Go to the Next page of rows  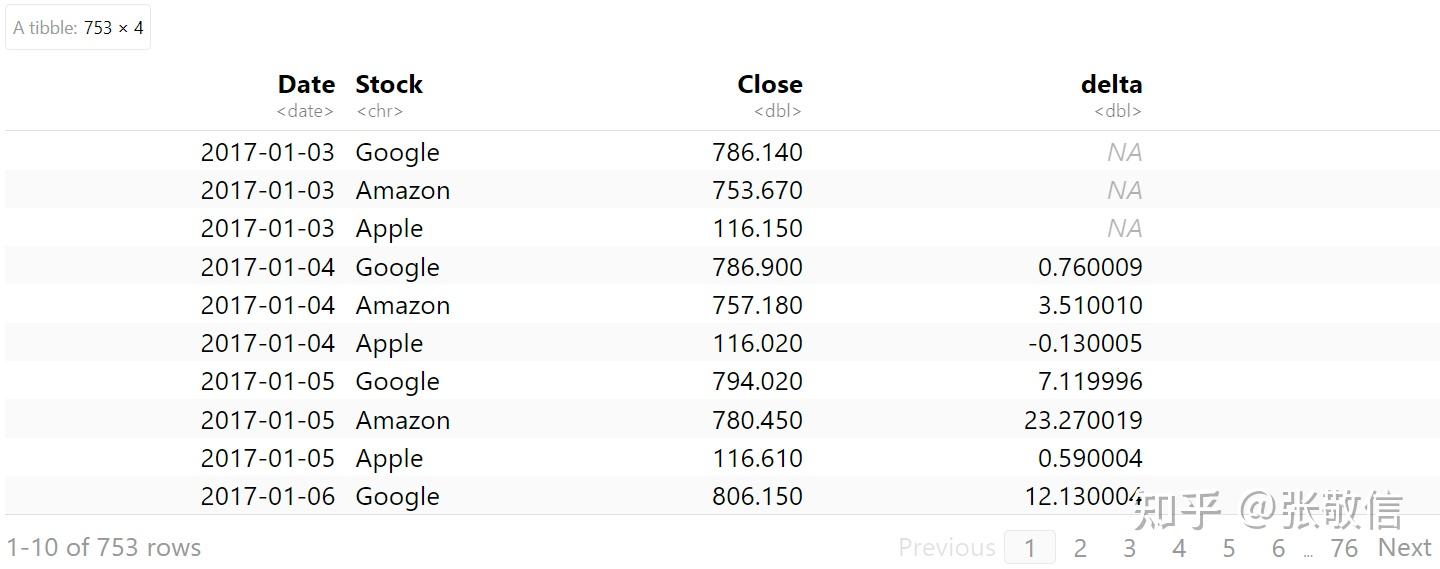pyautogui.click(x=1404, y=547)
